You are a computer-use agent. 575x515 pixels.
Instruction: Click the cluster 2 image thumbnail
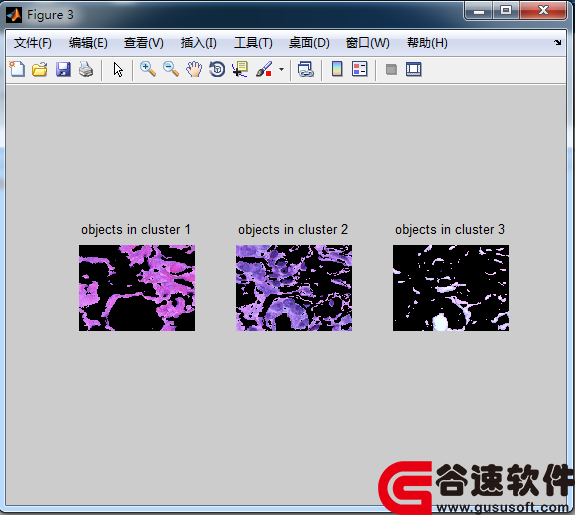tap(294, 288)
